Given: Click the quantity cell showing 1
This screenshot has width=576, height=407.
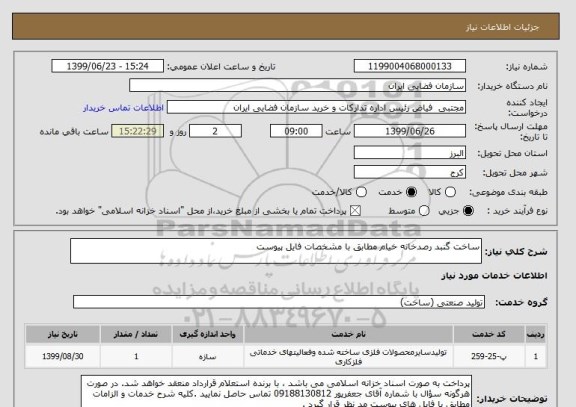Looking at the screenshot, I should click(x=136, y=356).
